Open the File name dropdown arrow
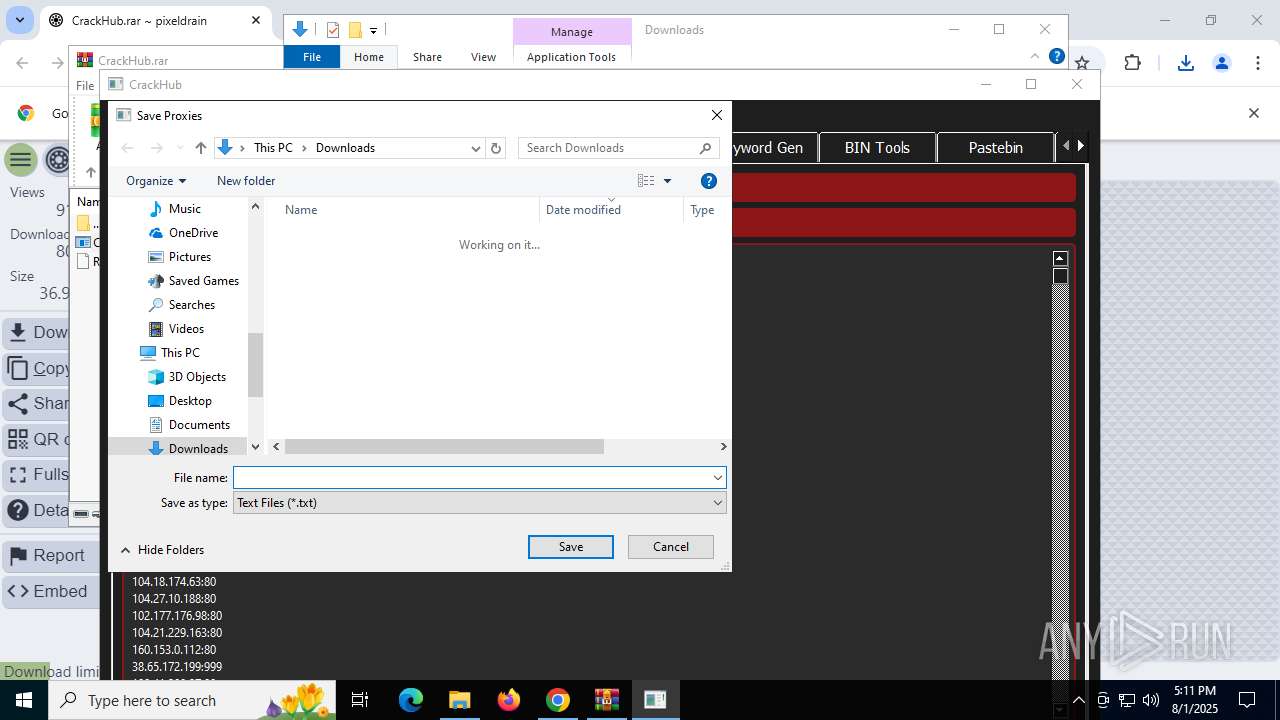Screen dimensions: 1280x720 [x=717, y=478]
